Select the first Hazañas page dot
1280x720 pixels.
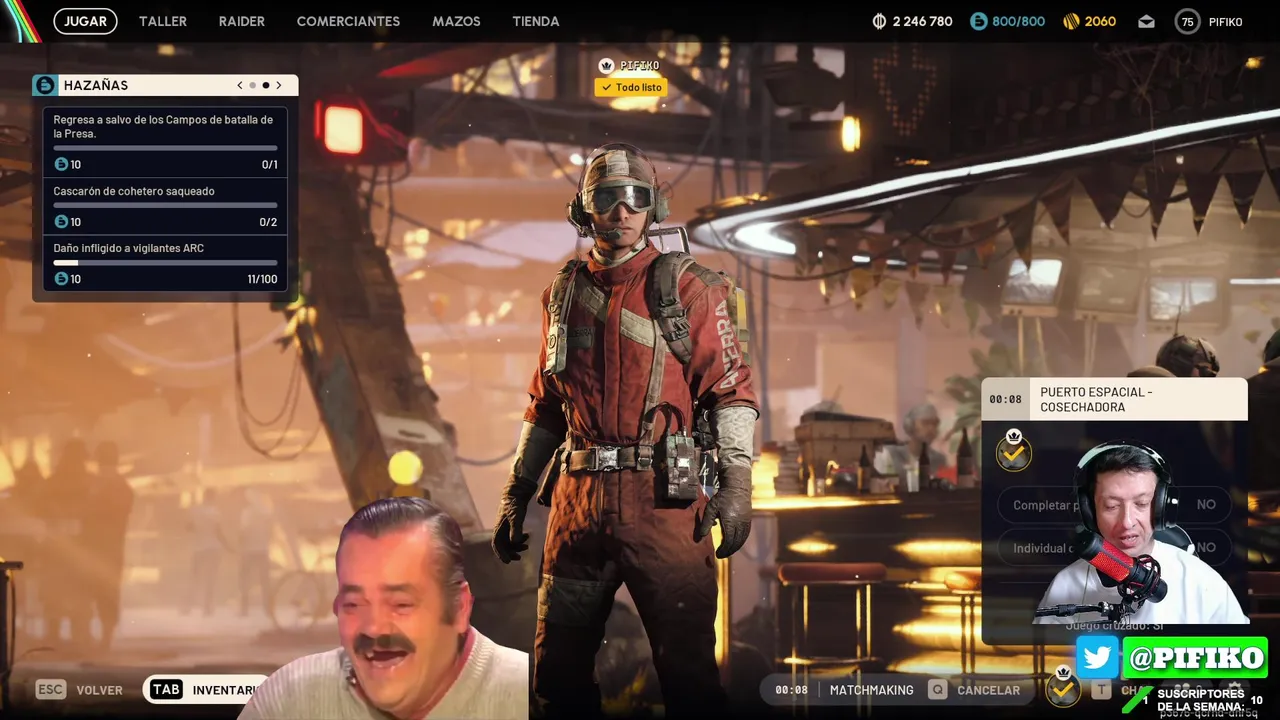253,85
